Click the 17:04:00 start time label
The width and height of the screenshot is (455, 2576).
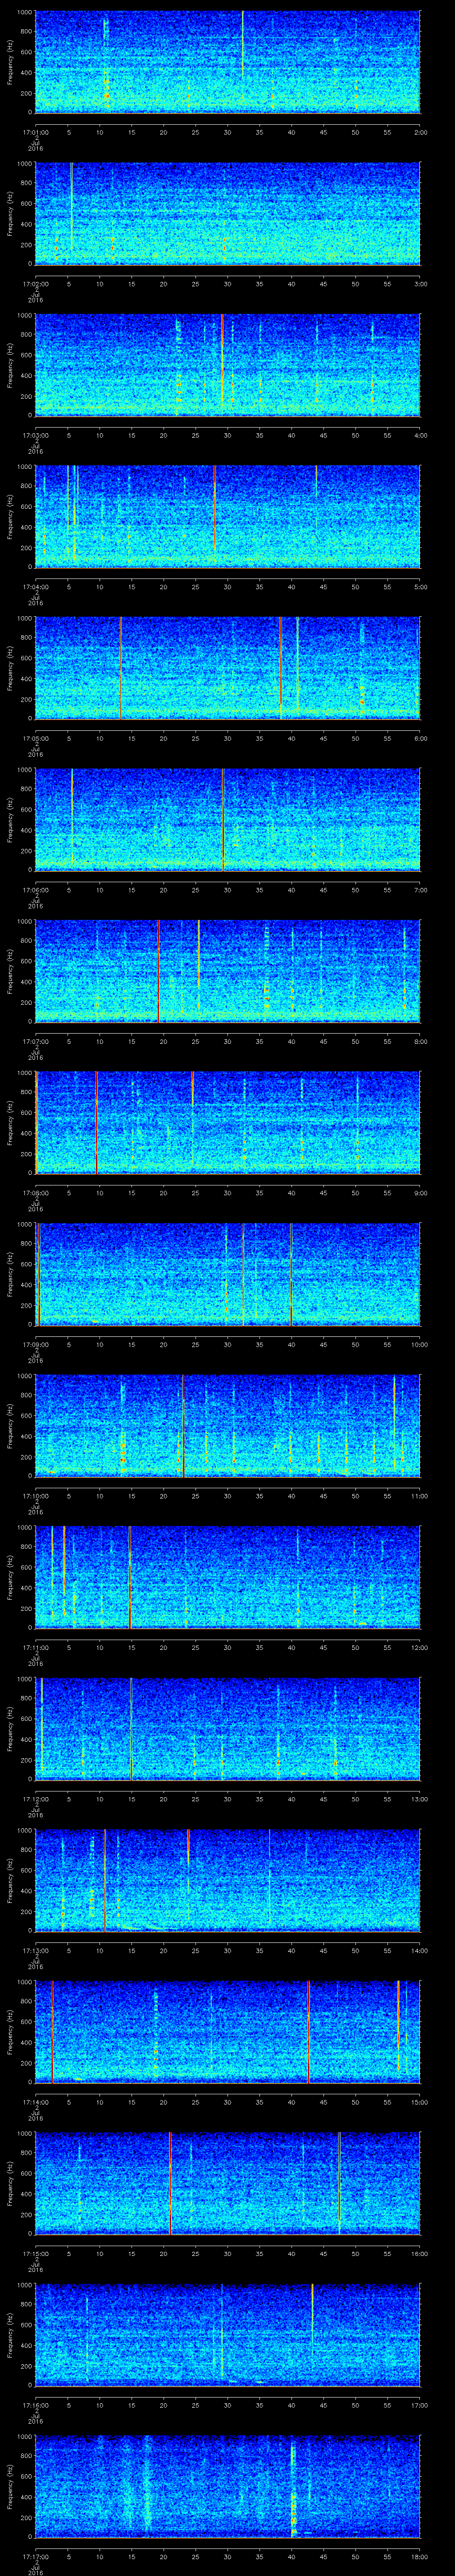pos(35,587)
